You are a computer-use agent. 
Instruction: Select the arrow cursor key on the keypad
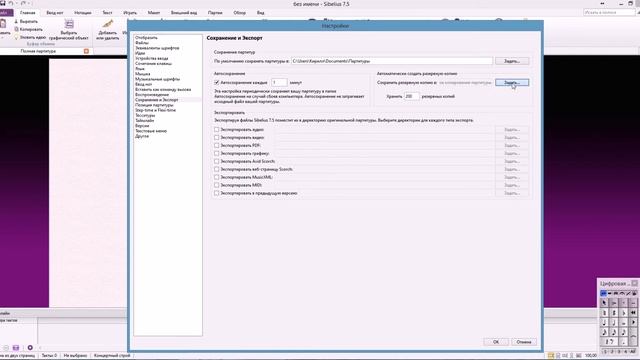604,302
